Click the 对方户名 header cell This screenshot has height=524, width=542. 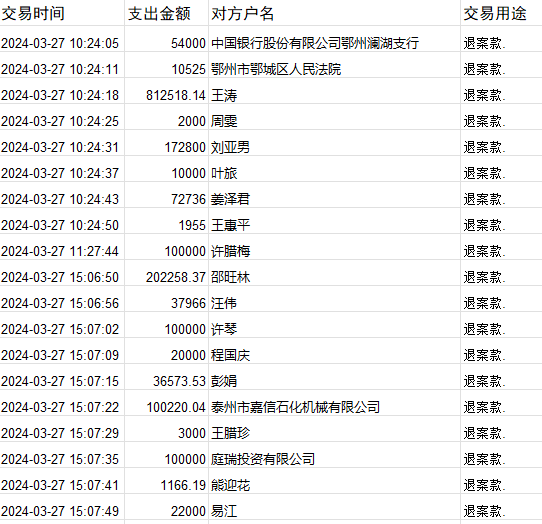pyautogui.click(x=334, y=13)
